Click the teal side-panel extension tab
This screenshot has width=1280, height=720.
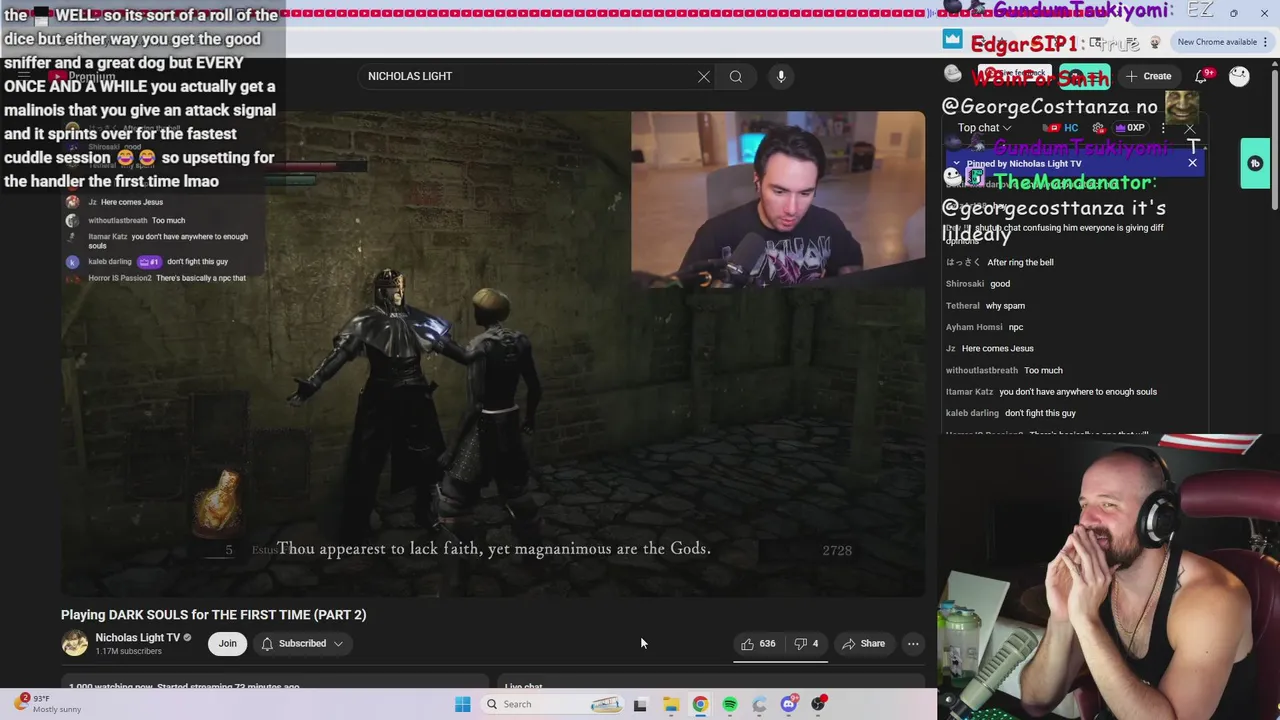pyautogui.click(x=1255, y=164)
